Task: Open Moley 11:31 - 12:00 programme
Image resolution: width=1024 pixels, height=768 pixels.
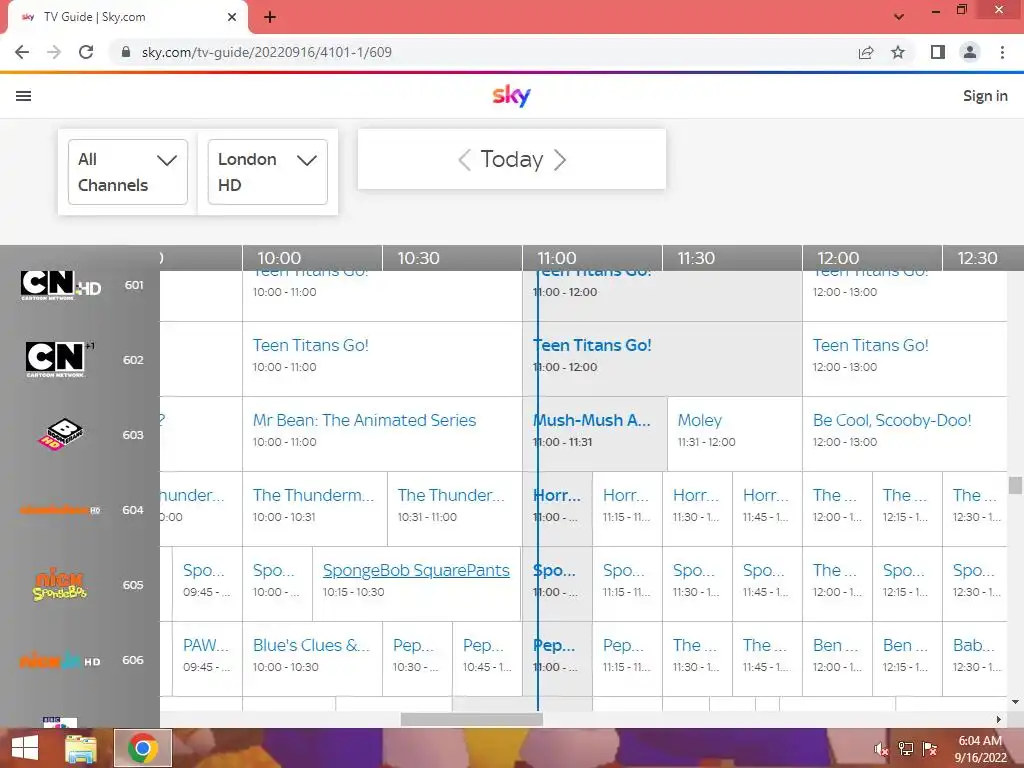Action: (735, 434)
